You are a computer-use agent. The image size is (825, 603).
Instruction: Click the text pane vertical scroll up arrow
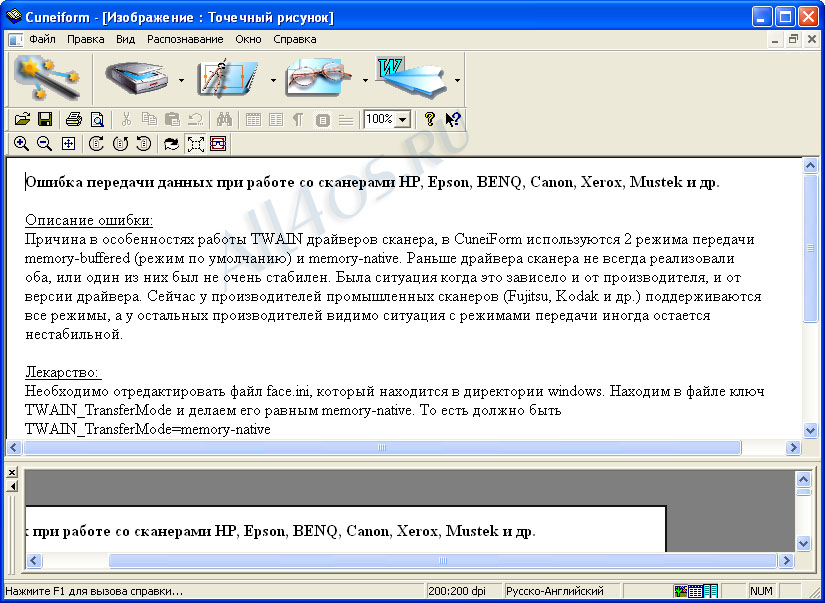click(x=810, y=166)
